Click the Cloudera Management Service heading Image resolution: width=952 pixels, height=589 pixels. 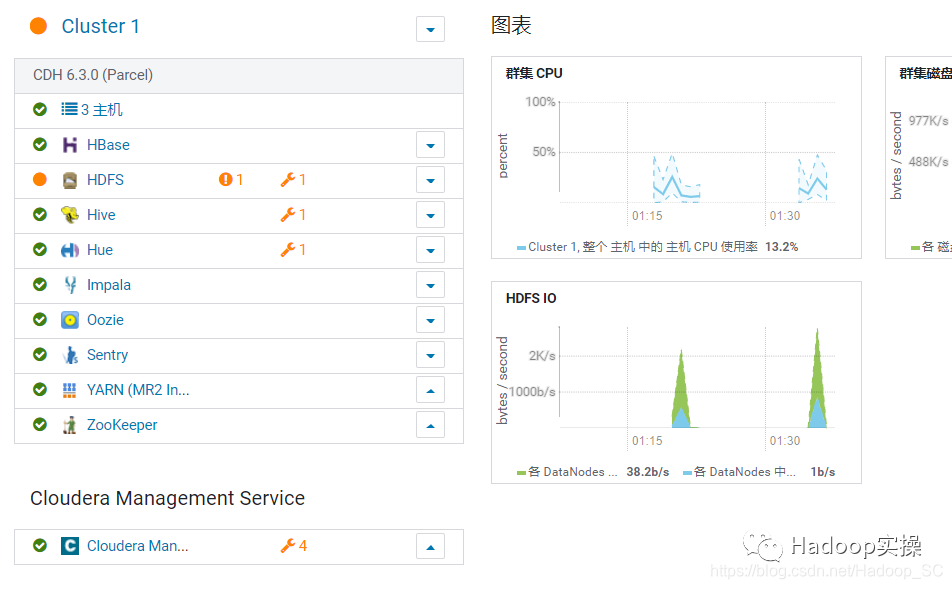(x=168, y=499)
